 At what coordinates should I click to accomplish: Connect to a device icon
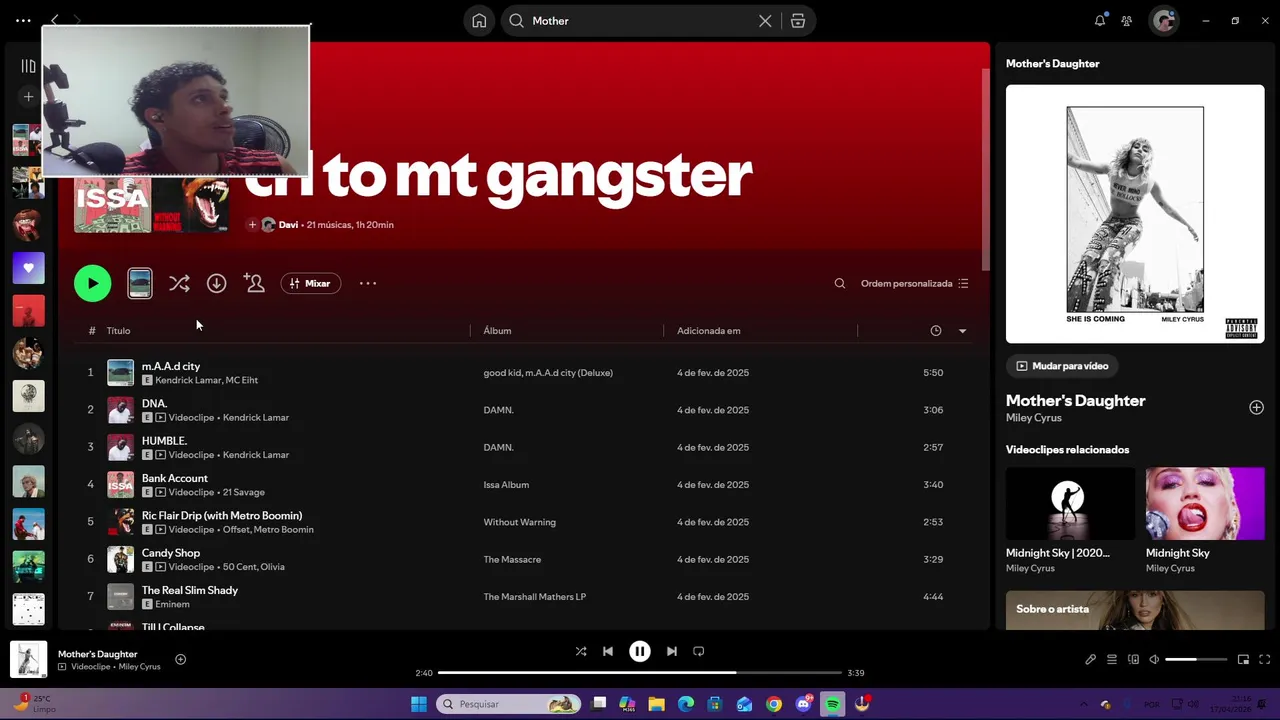[1133, 659]
